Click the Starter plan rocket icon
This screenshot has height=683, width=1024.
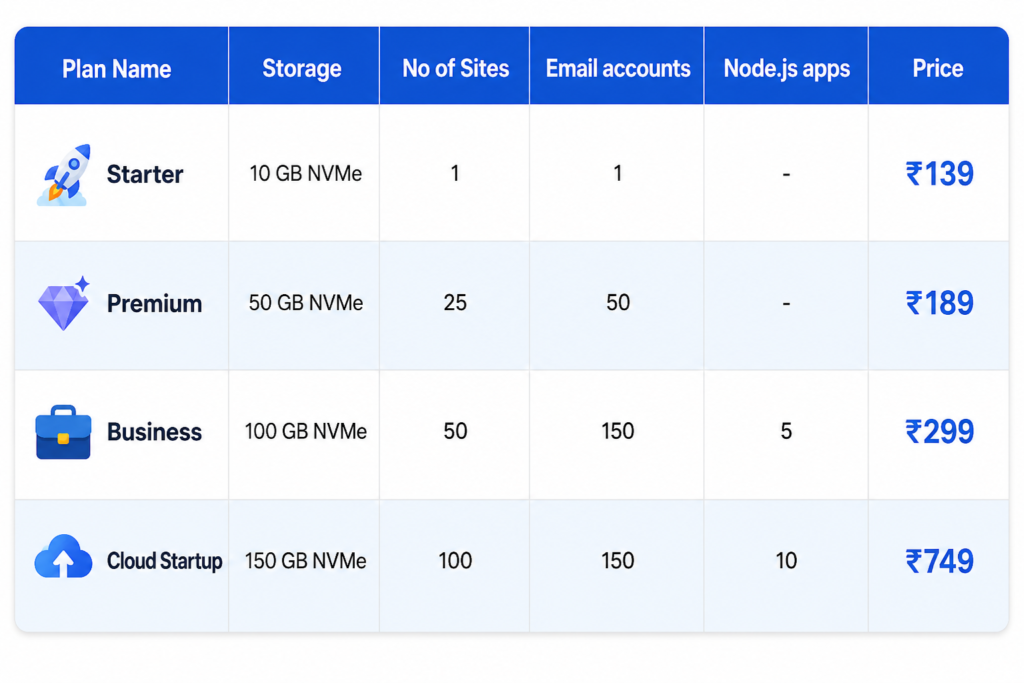tap(63, 175)
